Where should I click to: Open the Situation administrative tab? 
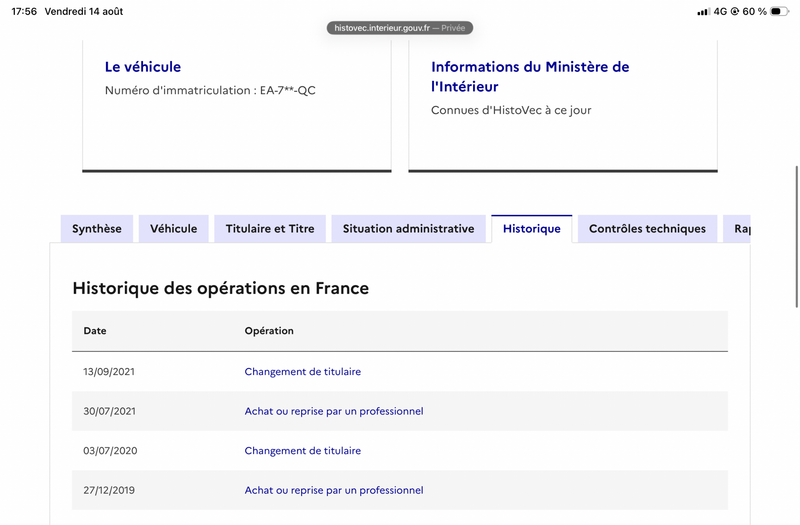(x=409, y=229)
